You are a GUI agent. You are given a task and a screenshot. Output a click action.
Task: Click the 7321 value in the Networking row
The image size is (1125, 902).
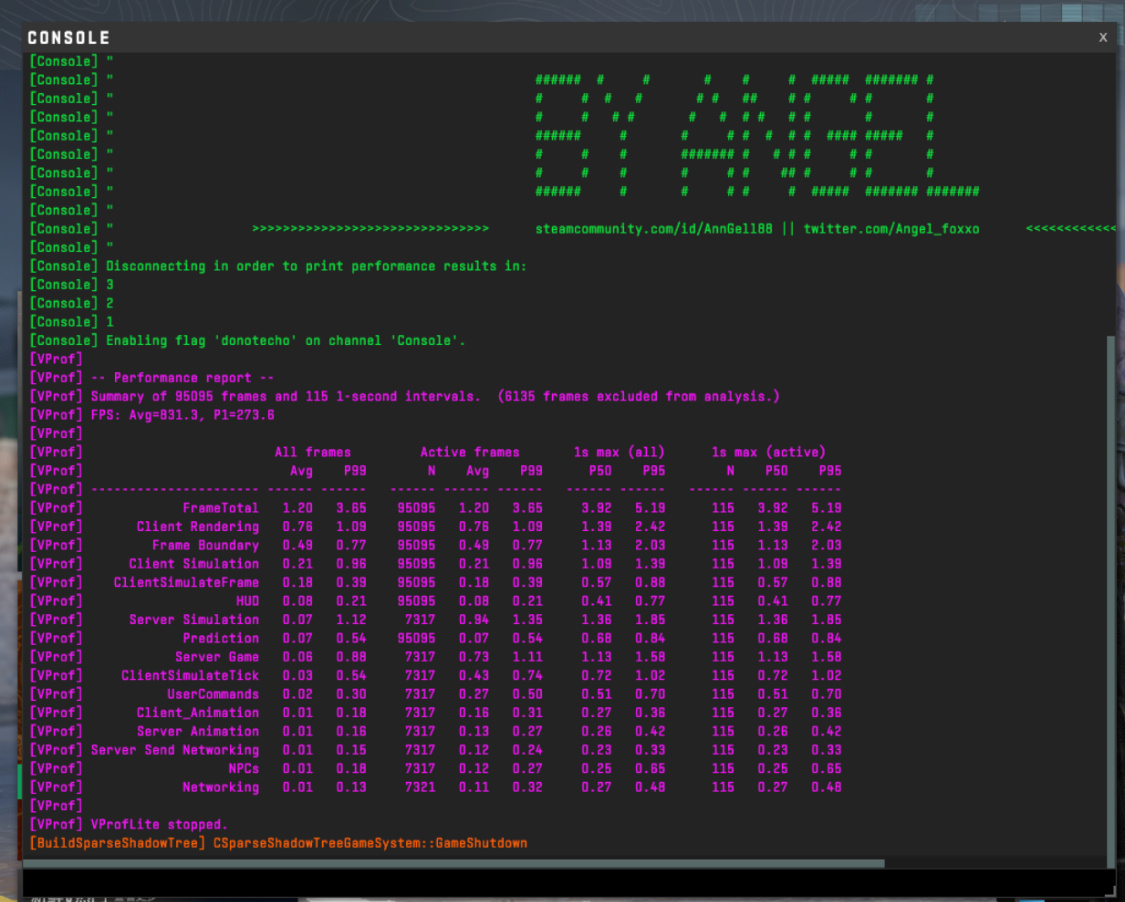[420, 788]
